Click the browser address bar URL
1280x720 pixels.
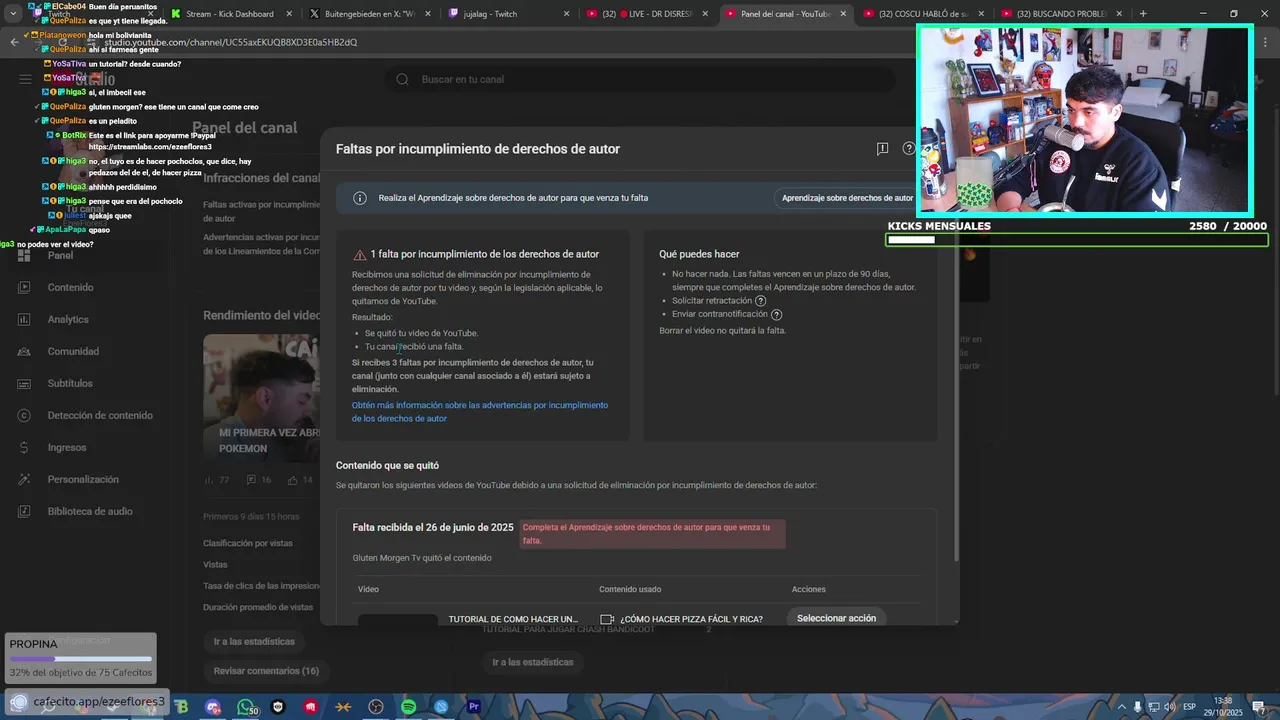click(x=230, y=42)
